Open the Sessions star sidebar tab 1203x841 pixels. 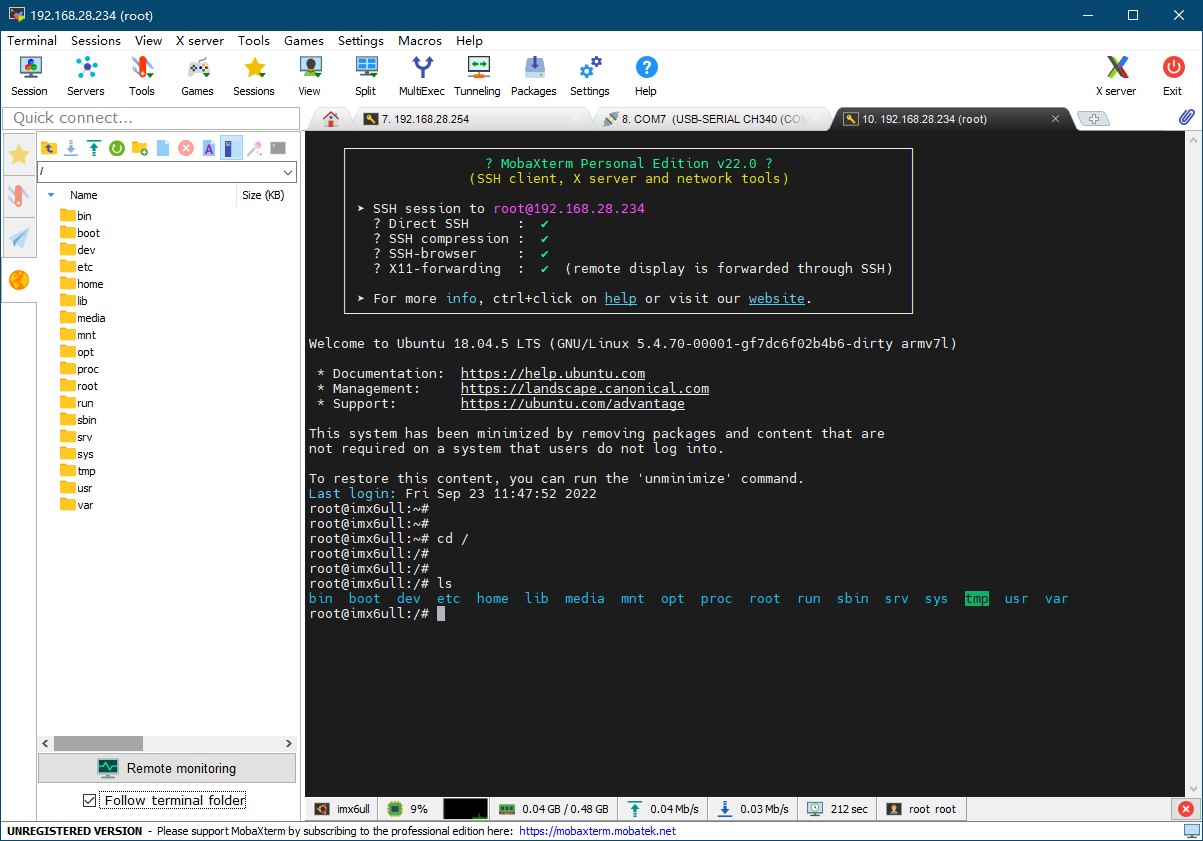tap(19, 153)
